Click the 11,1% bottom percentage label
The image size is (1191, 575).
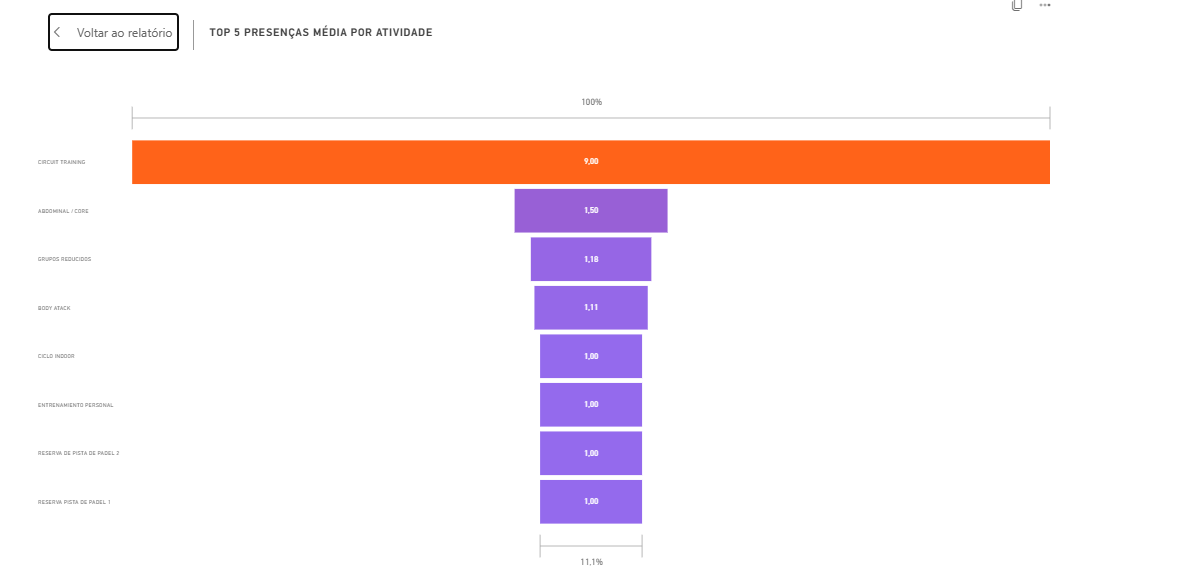(x=592, y=562)
